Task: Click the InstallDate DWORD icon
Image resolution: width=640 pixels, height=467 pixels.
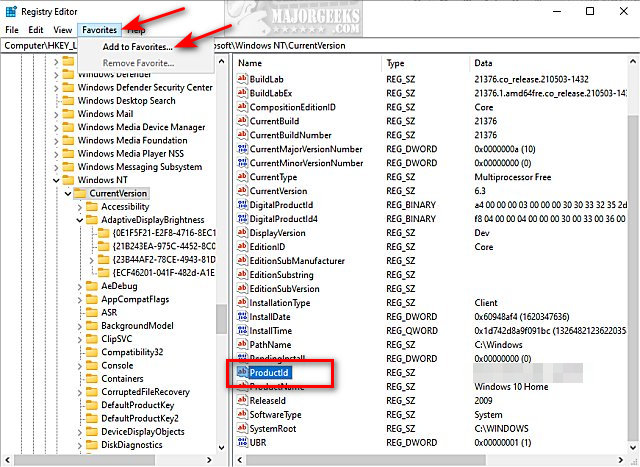Action: click(x=242, y=317)
